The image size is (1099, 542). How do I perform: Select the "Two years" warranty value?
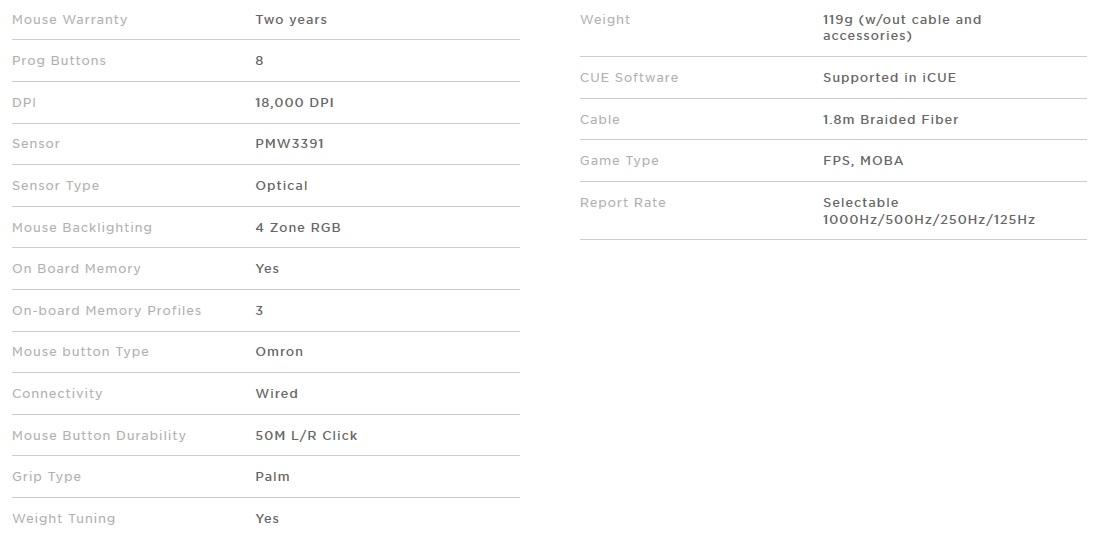pyautogui.click(x=291, y=20)
